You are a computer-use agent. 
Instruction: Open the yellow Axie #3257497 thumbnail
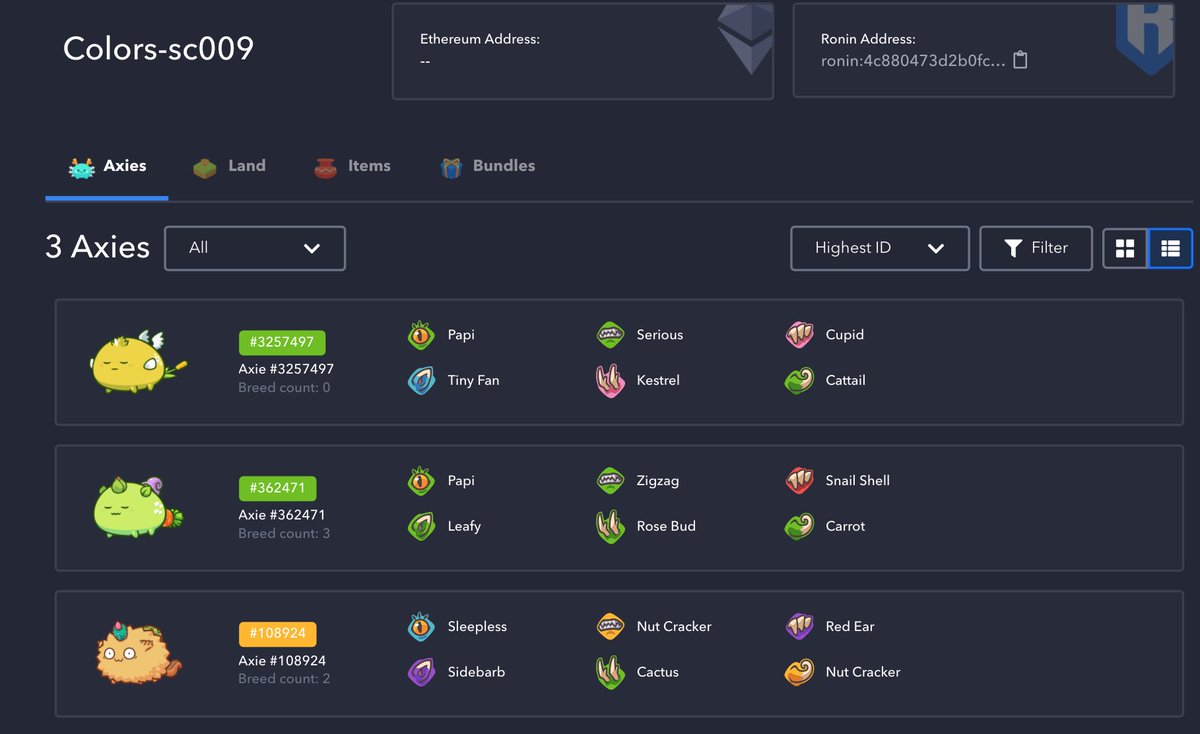click(138, 362)
